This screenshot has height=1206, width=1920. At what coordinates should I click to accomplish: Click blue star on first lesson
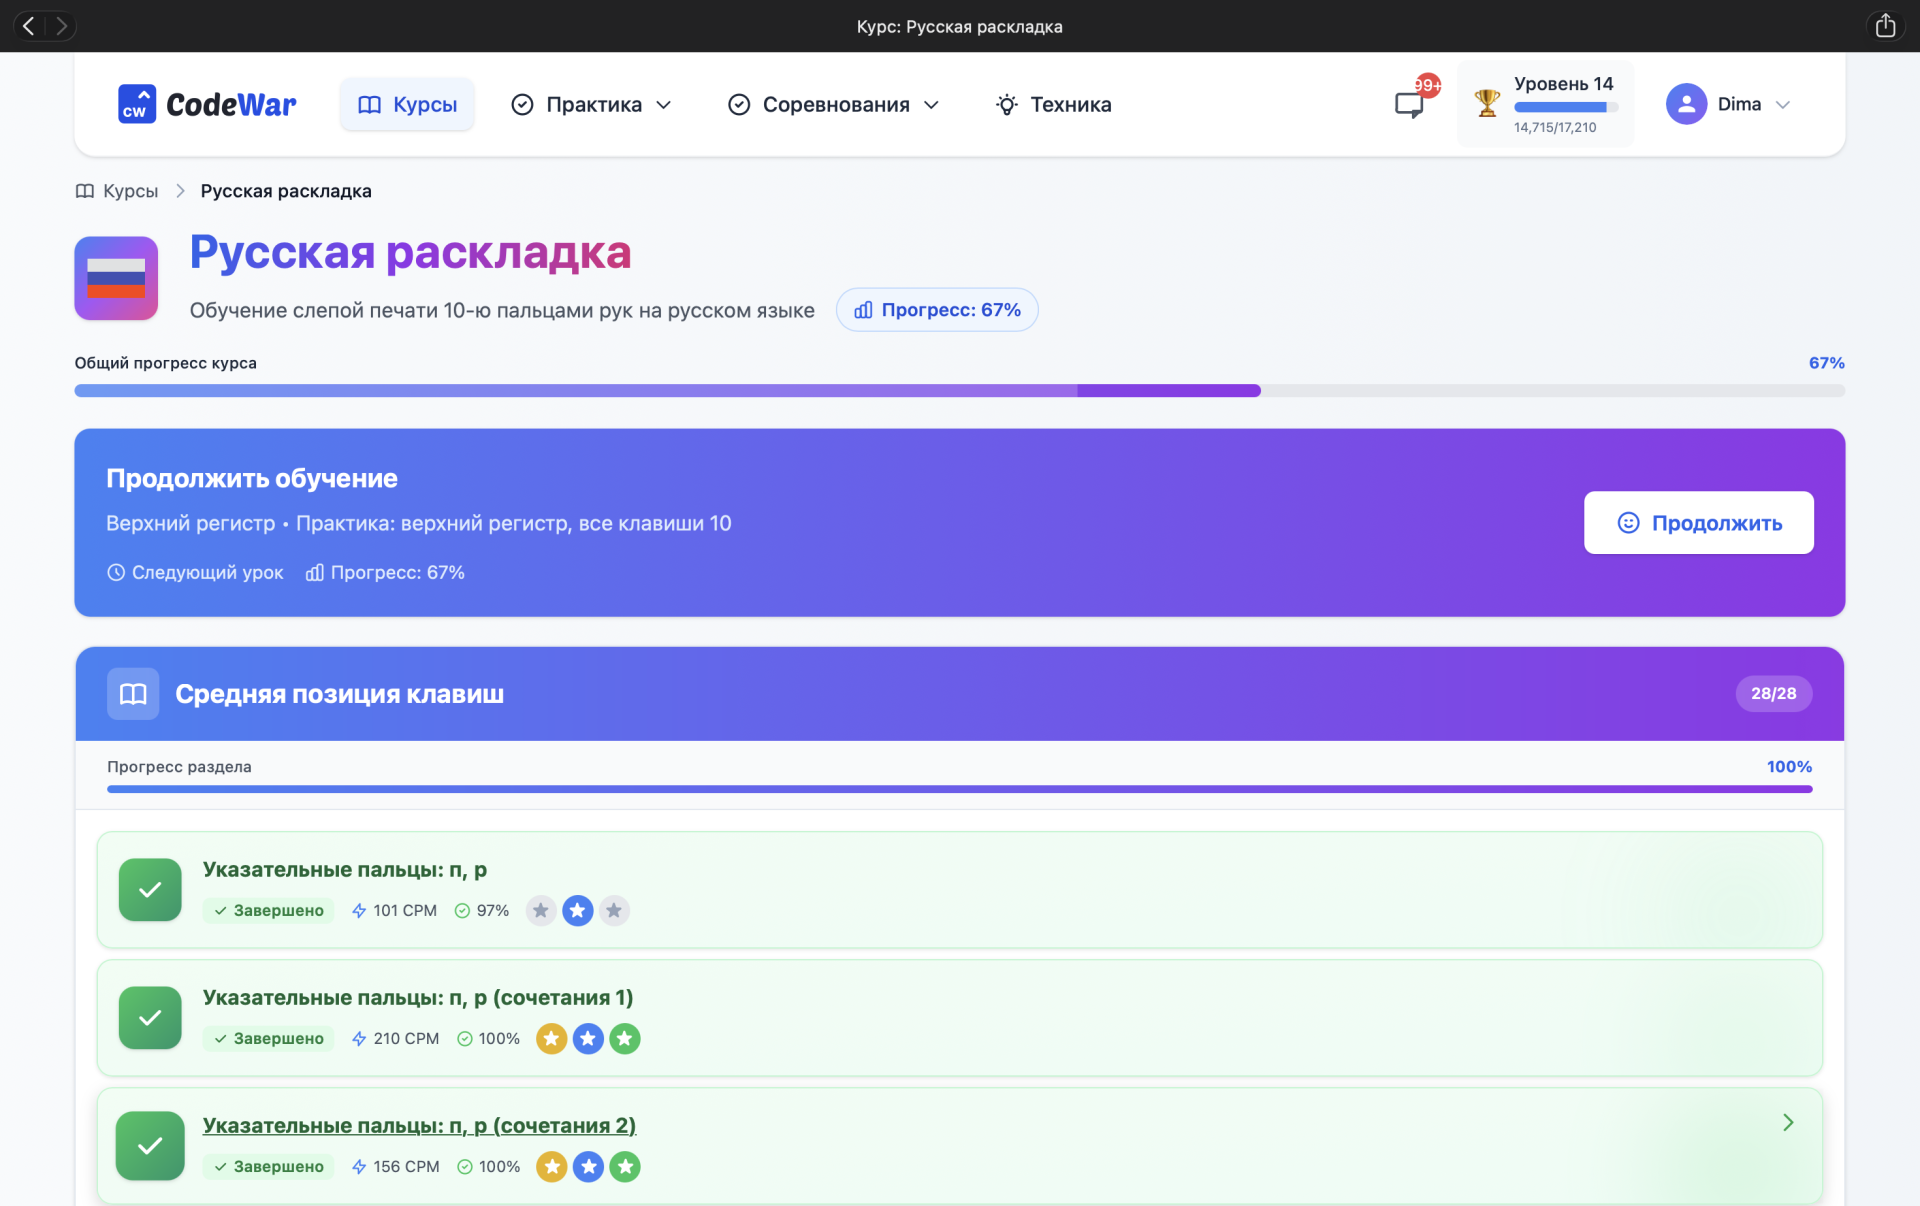click(x=577, y=911)
